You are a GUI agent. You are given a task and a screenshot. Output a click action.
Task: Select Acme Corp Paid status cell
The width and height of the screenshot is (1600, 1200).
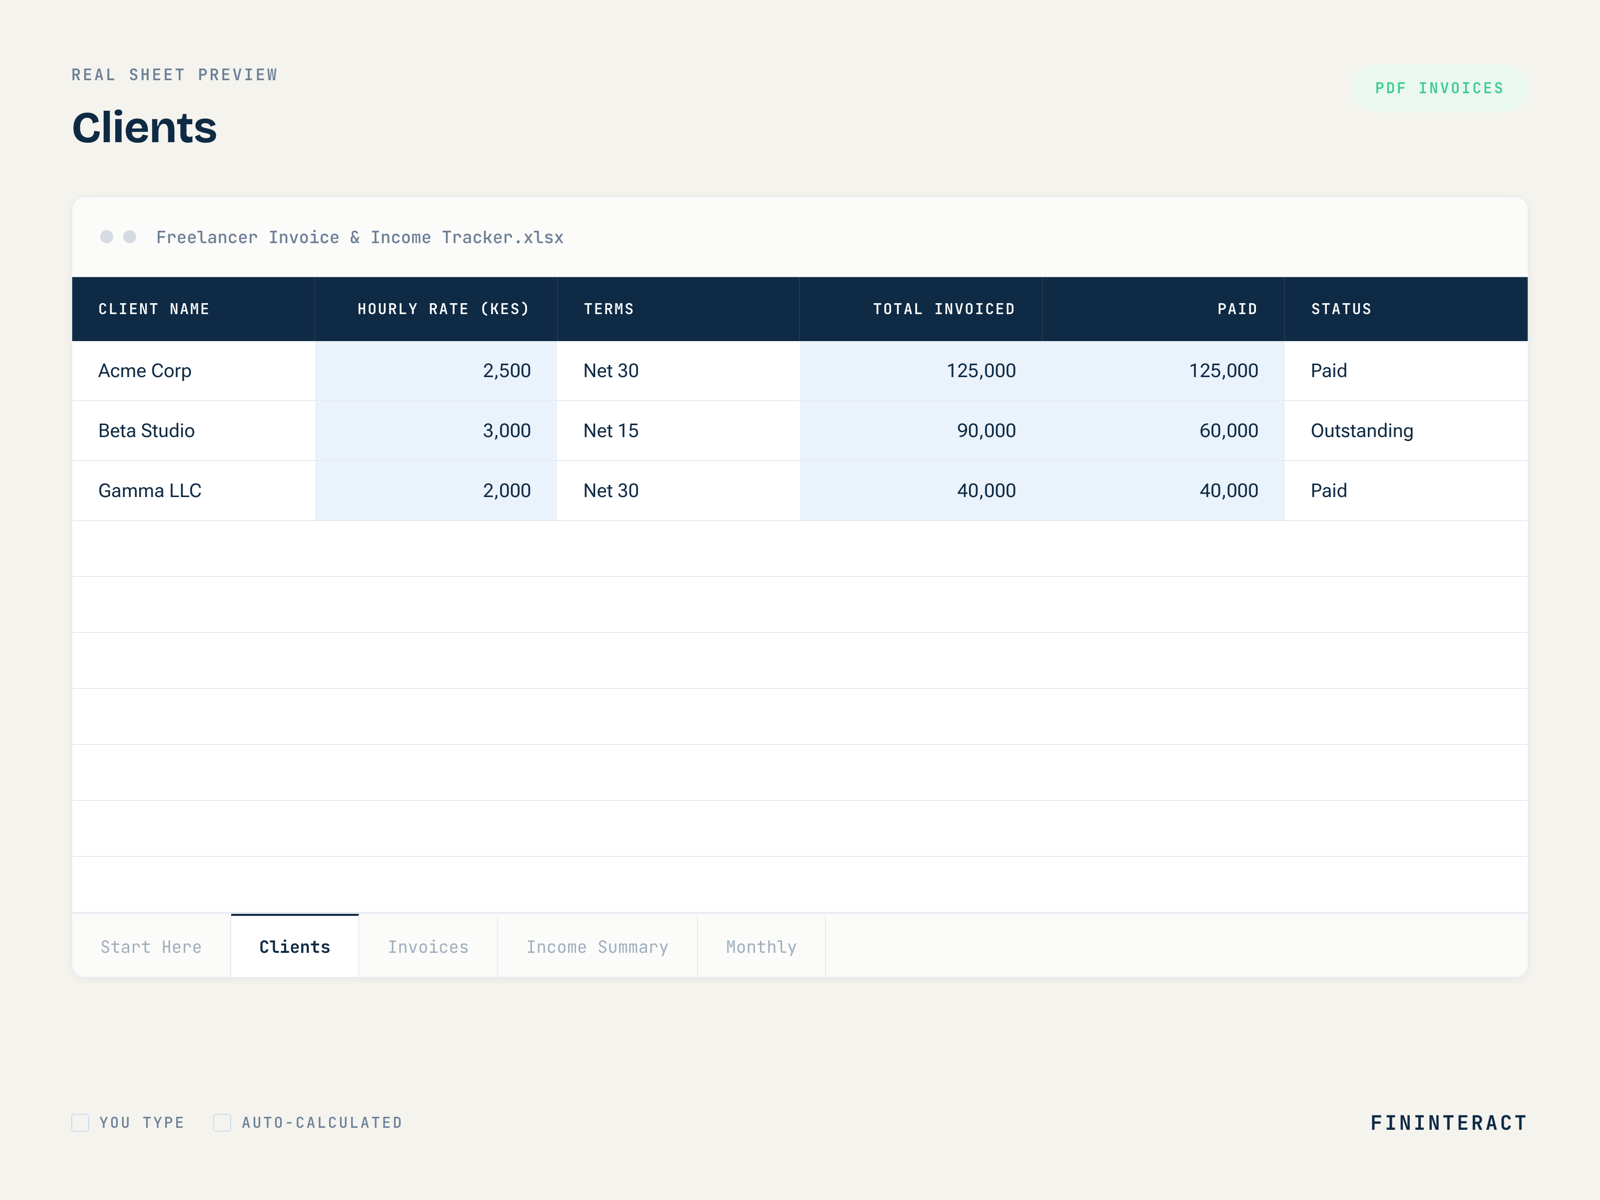pyautogui.click(x=1406, y=371)
